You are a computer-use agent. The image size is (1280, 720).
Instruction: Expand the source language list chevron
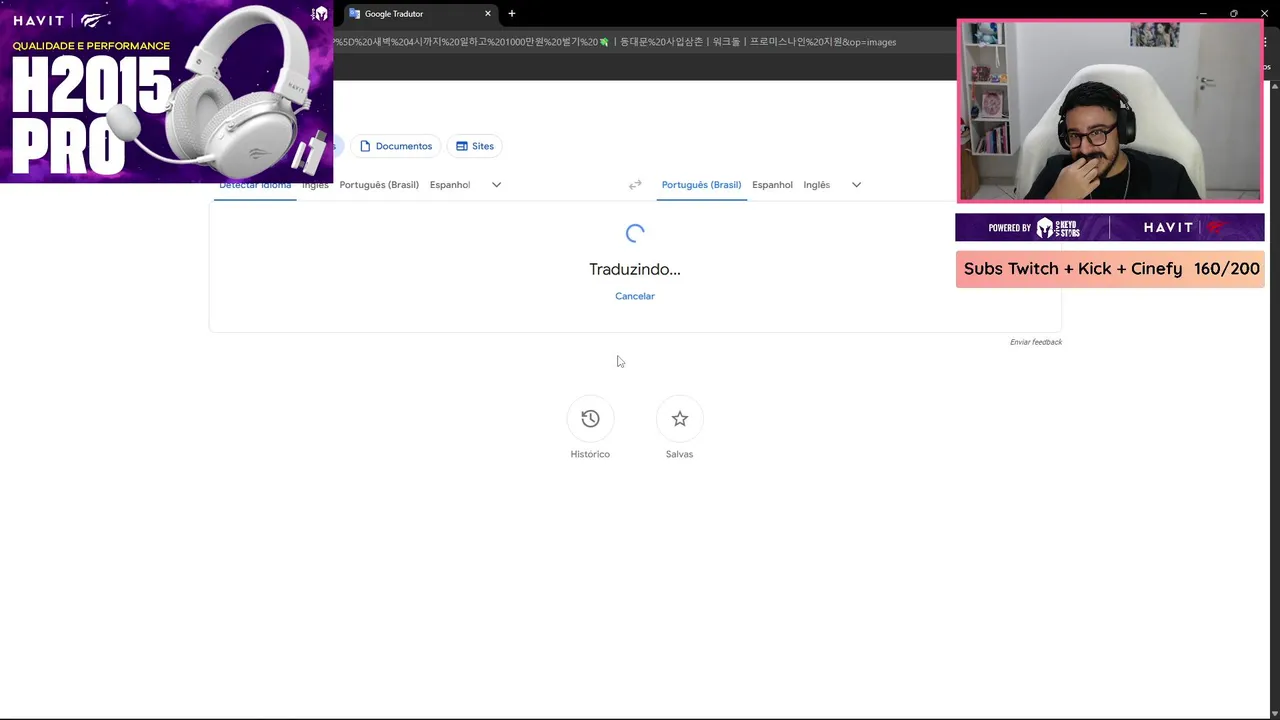(x=496, y=185)
